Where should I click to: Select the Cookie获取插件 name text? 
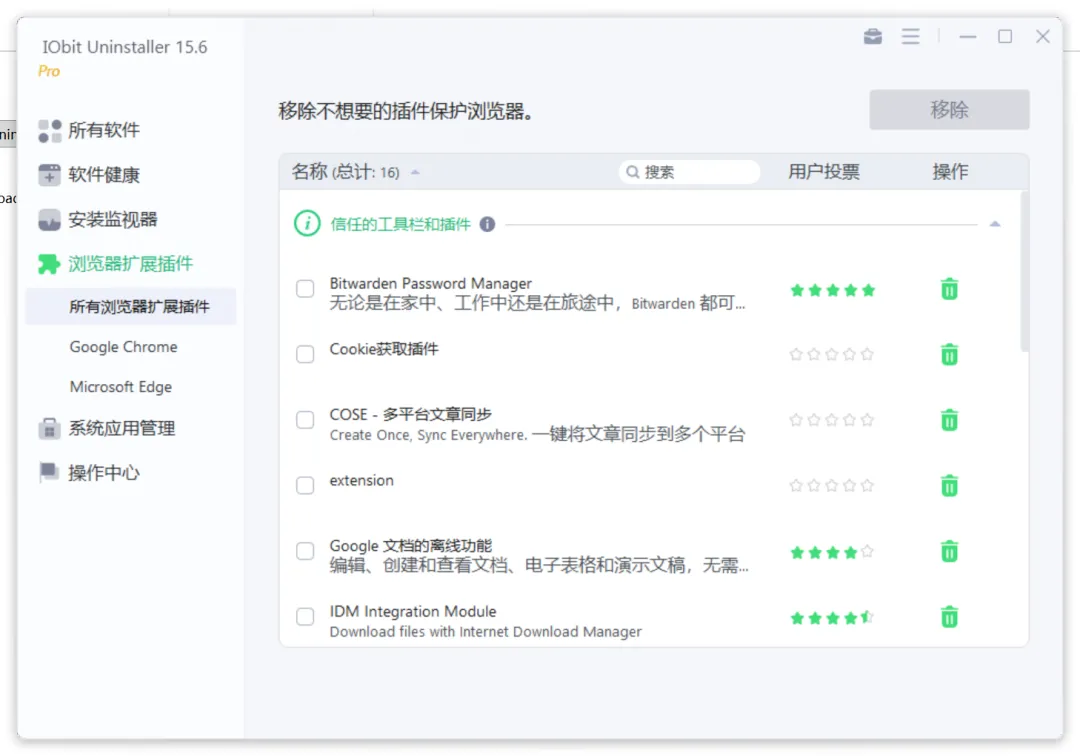(x=384, y=348)
